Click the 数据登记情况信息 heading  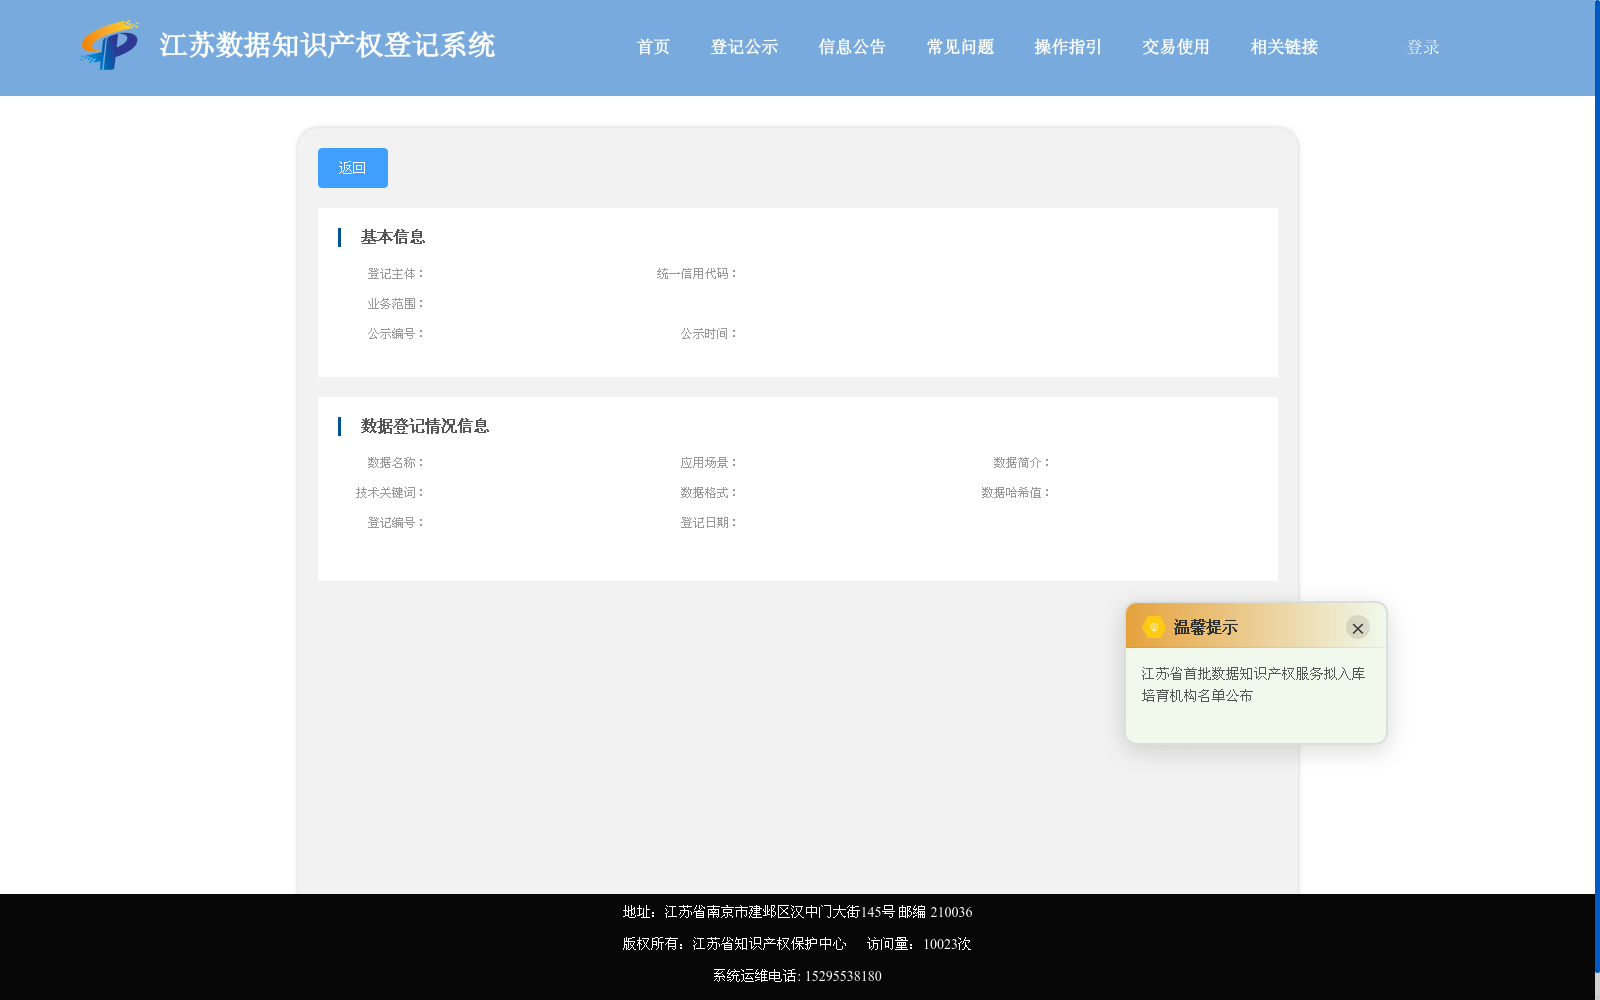[425, 426]
